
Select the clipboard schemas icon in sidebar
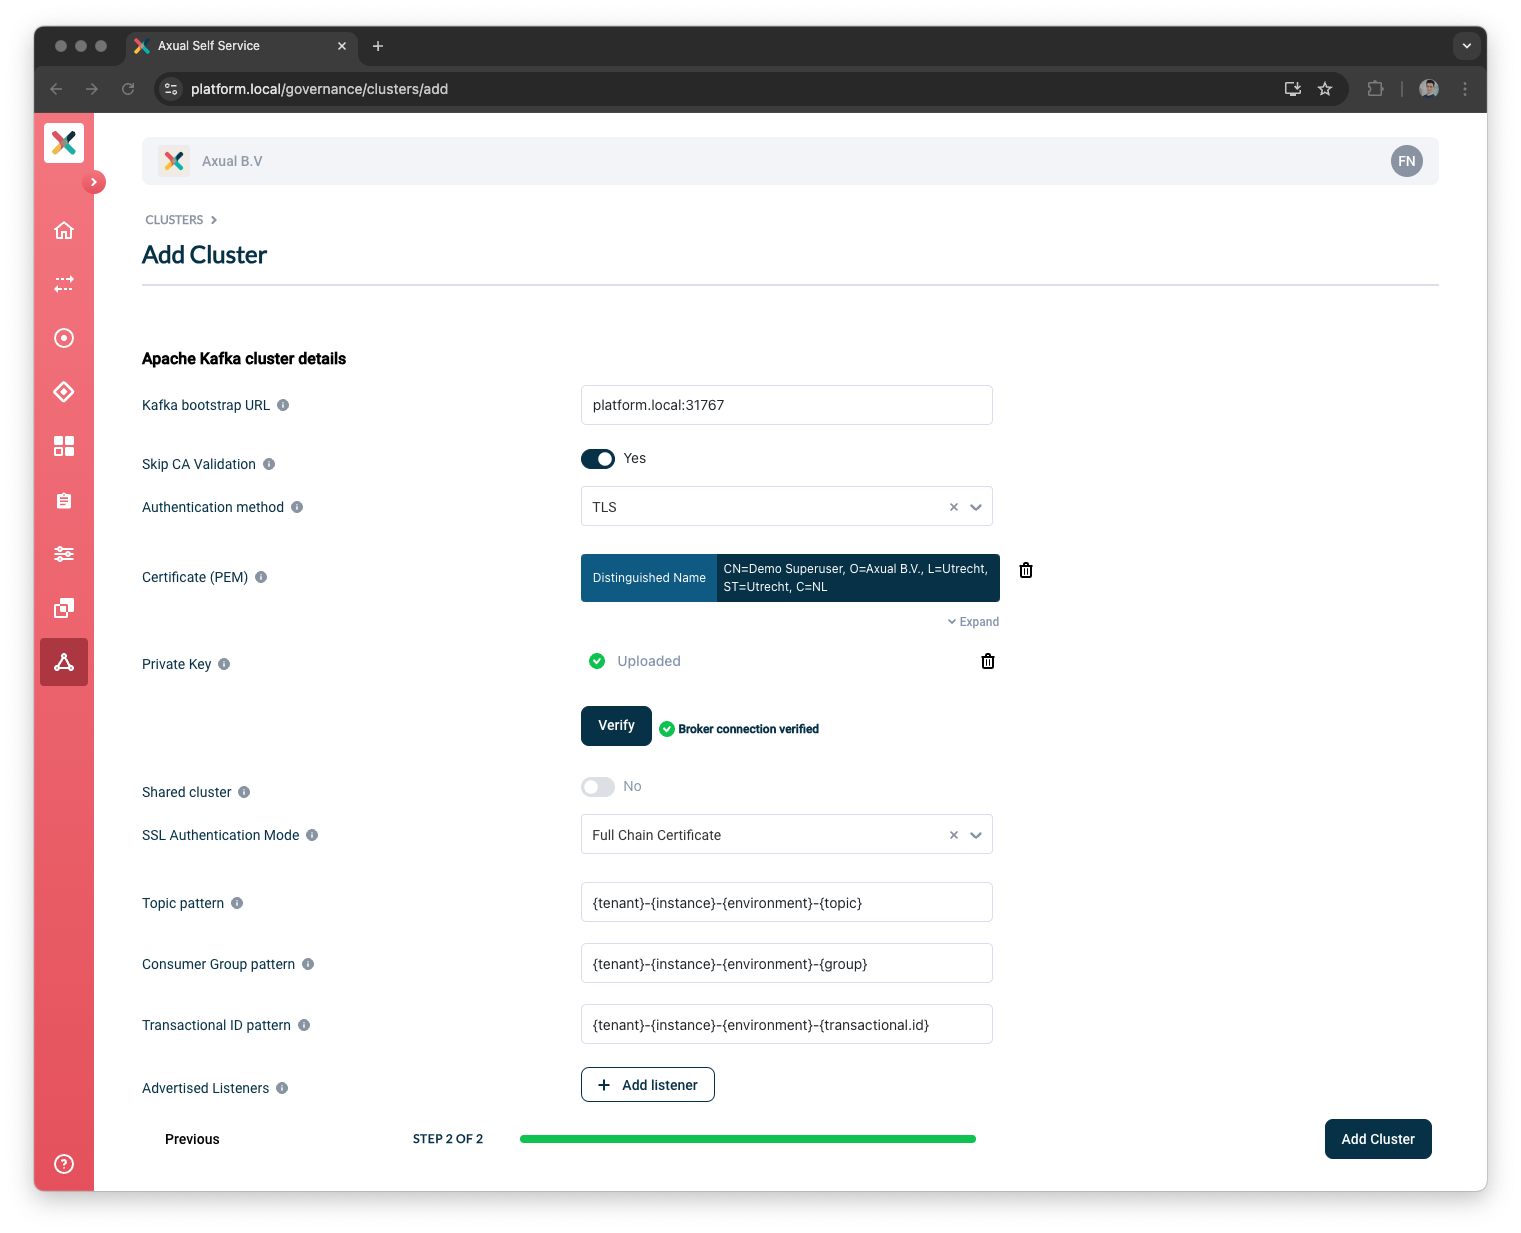point(63,500)
